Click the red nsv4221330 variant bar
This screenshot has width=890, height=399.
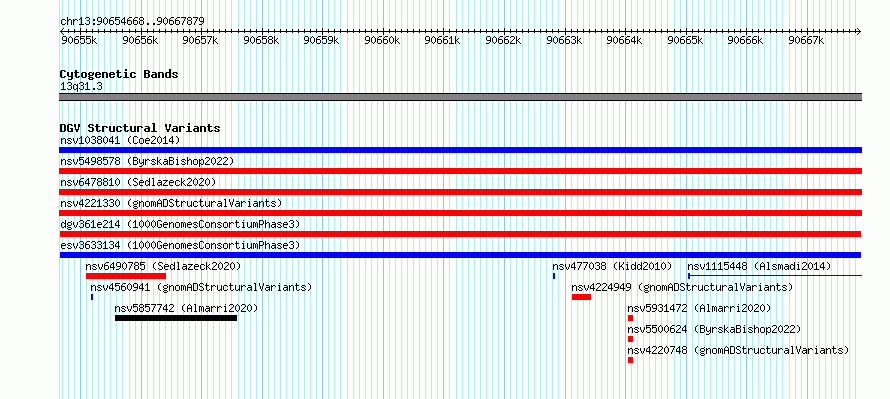(x=460, y=213)
